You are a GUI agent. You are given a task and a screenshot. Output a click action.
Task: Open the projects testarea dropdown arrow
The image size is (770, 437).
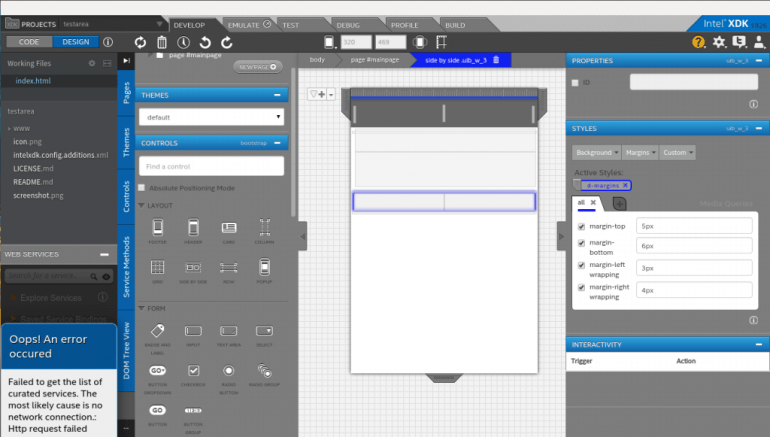(159, 24)
